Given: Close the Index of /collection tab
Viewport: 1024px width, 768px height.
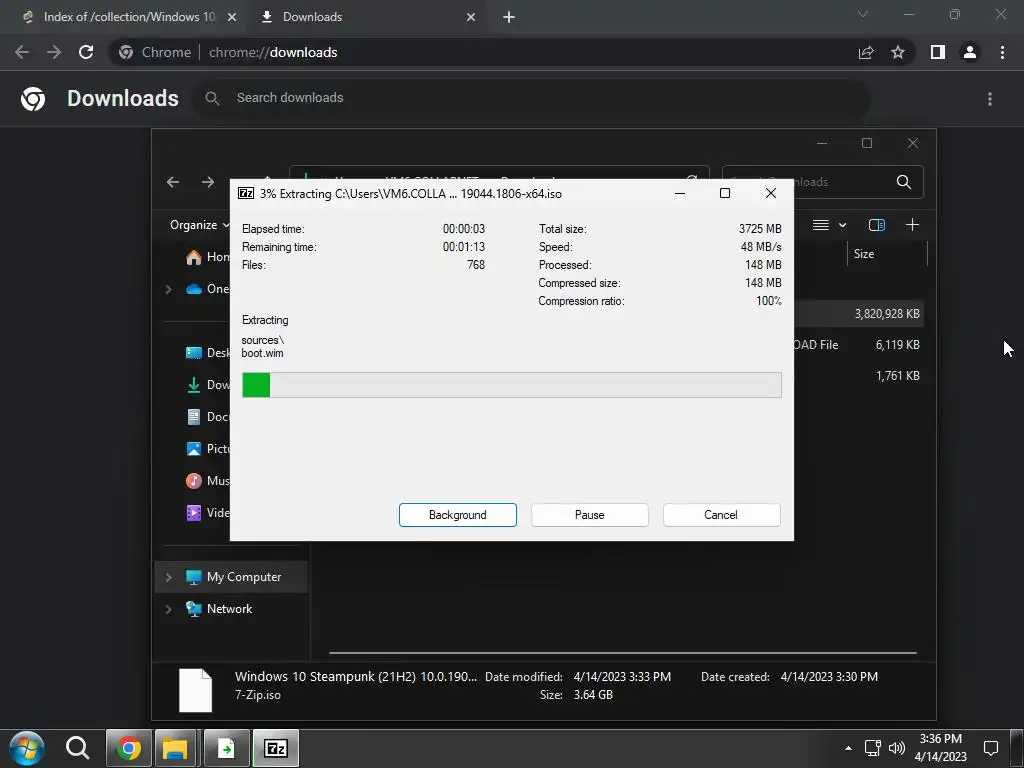Looking at the screenshot, I should coord(232,17).
